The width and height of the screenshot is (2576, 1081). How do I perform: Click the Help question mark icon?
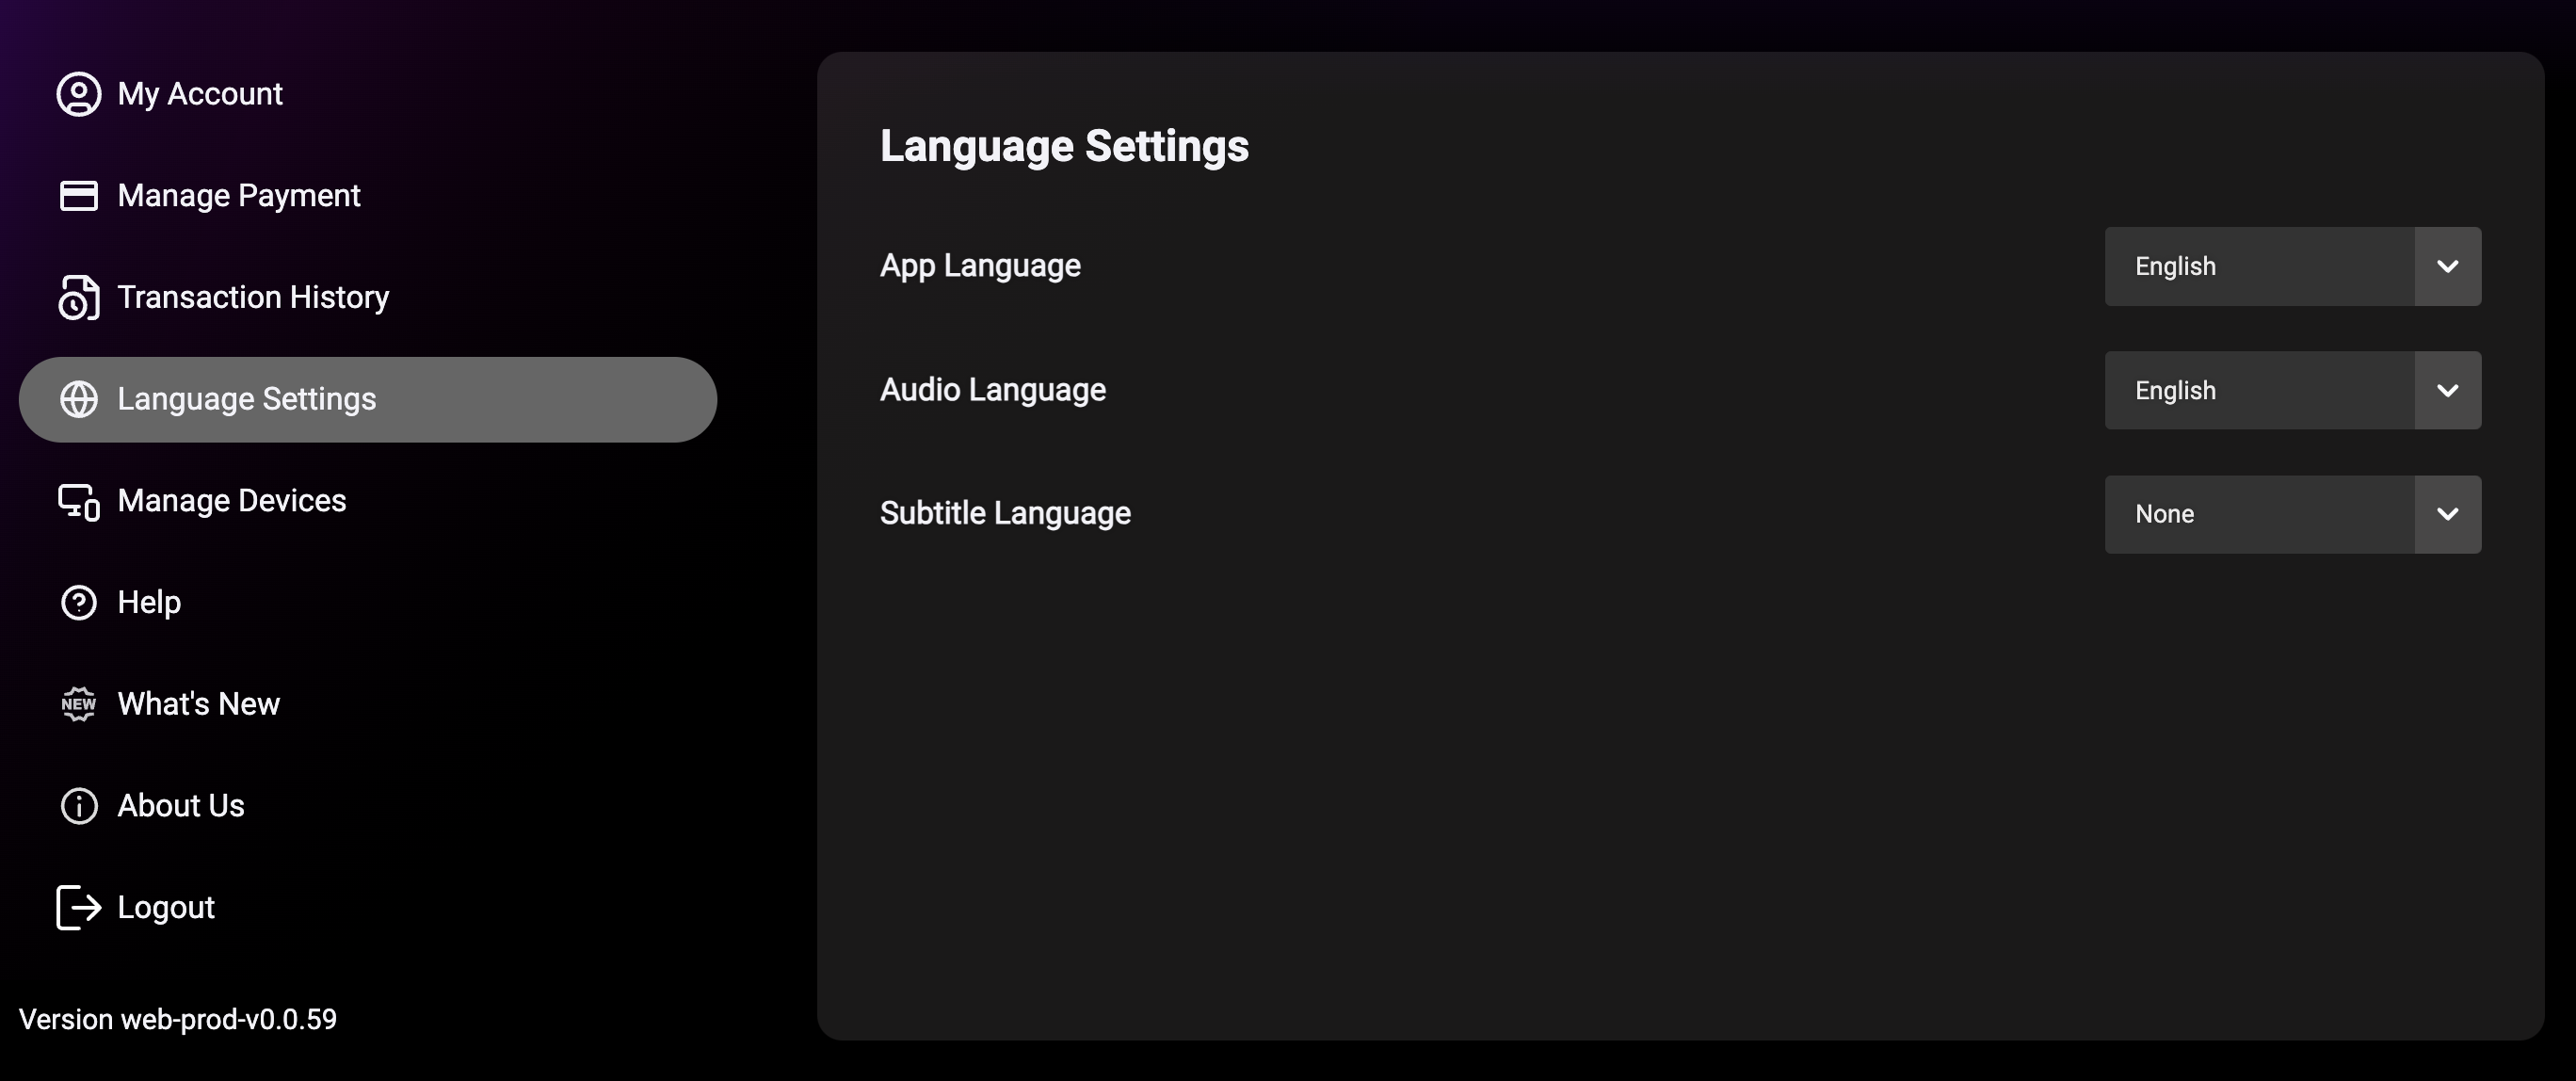(78, 603)
